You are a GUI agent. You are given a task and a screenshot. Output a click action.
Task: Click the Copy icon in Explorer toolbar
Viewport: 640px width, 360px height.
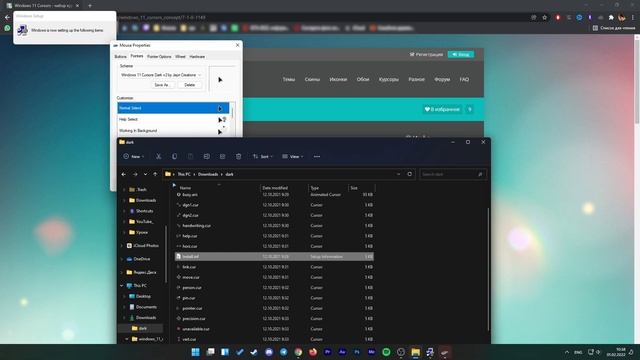coord(174,156)
